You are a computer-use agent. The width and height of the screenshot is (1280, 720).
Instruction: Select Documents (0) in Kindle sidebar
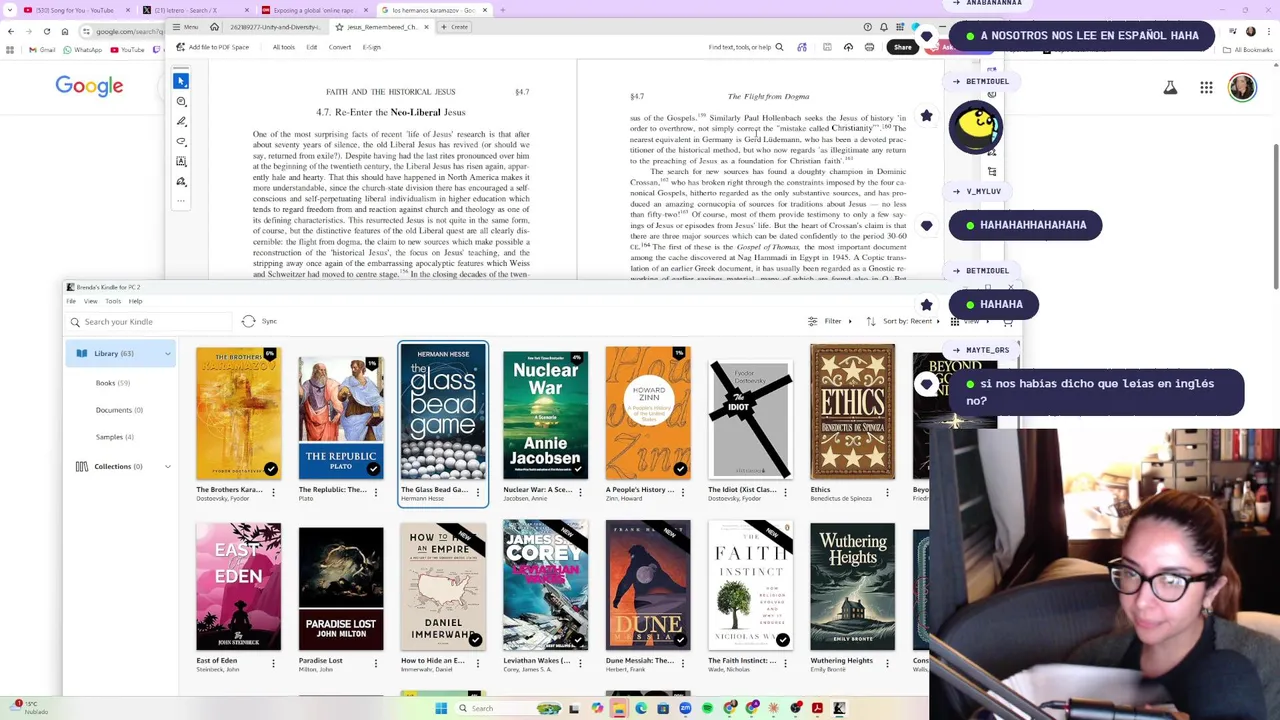point(119,410)
